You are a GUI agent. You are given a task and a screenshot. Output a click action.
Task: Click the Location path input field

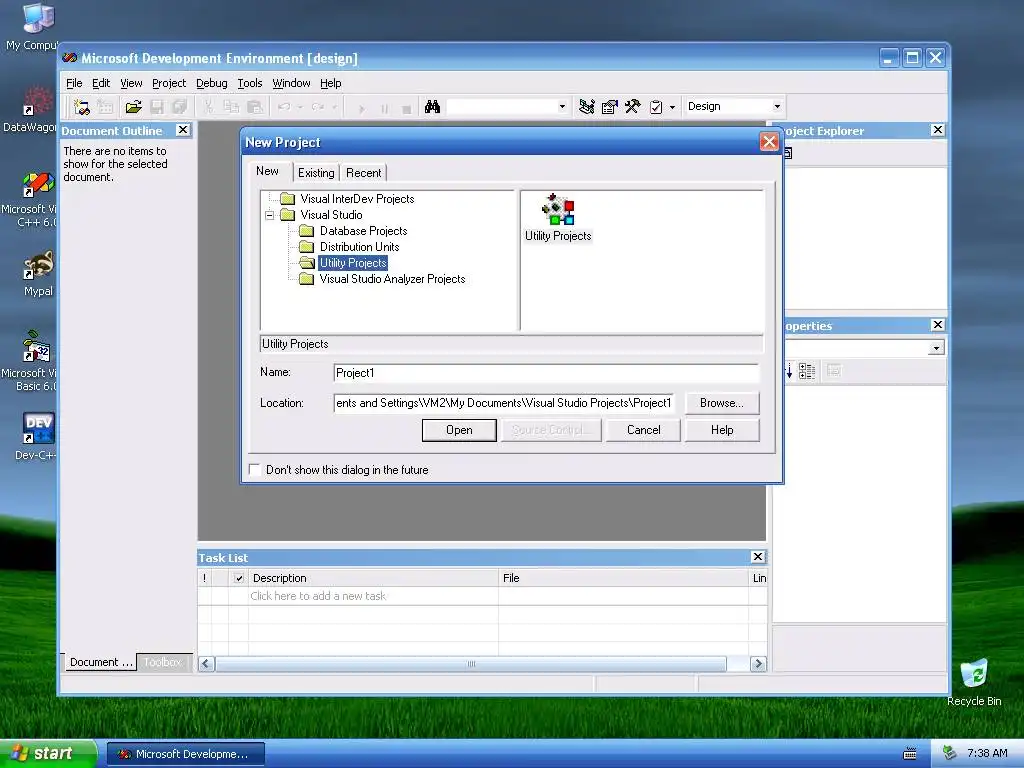(x=504, y=403)
